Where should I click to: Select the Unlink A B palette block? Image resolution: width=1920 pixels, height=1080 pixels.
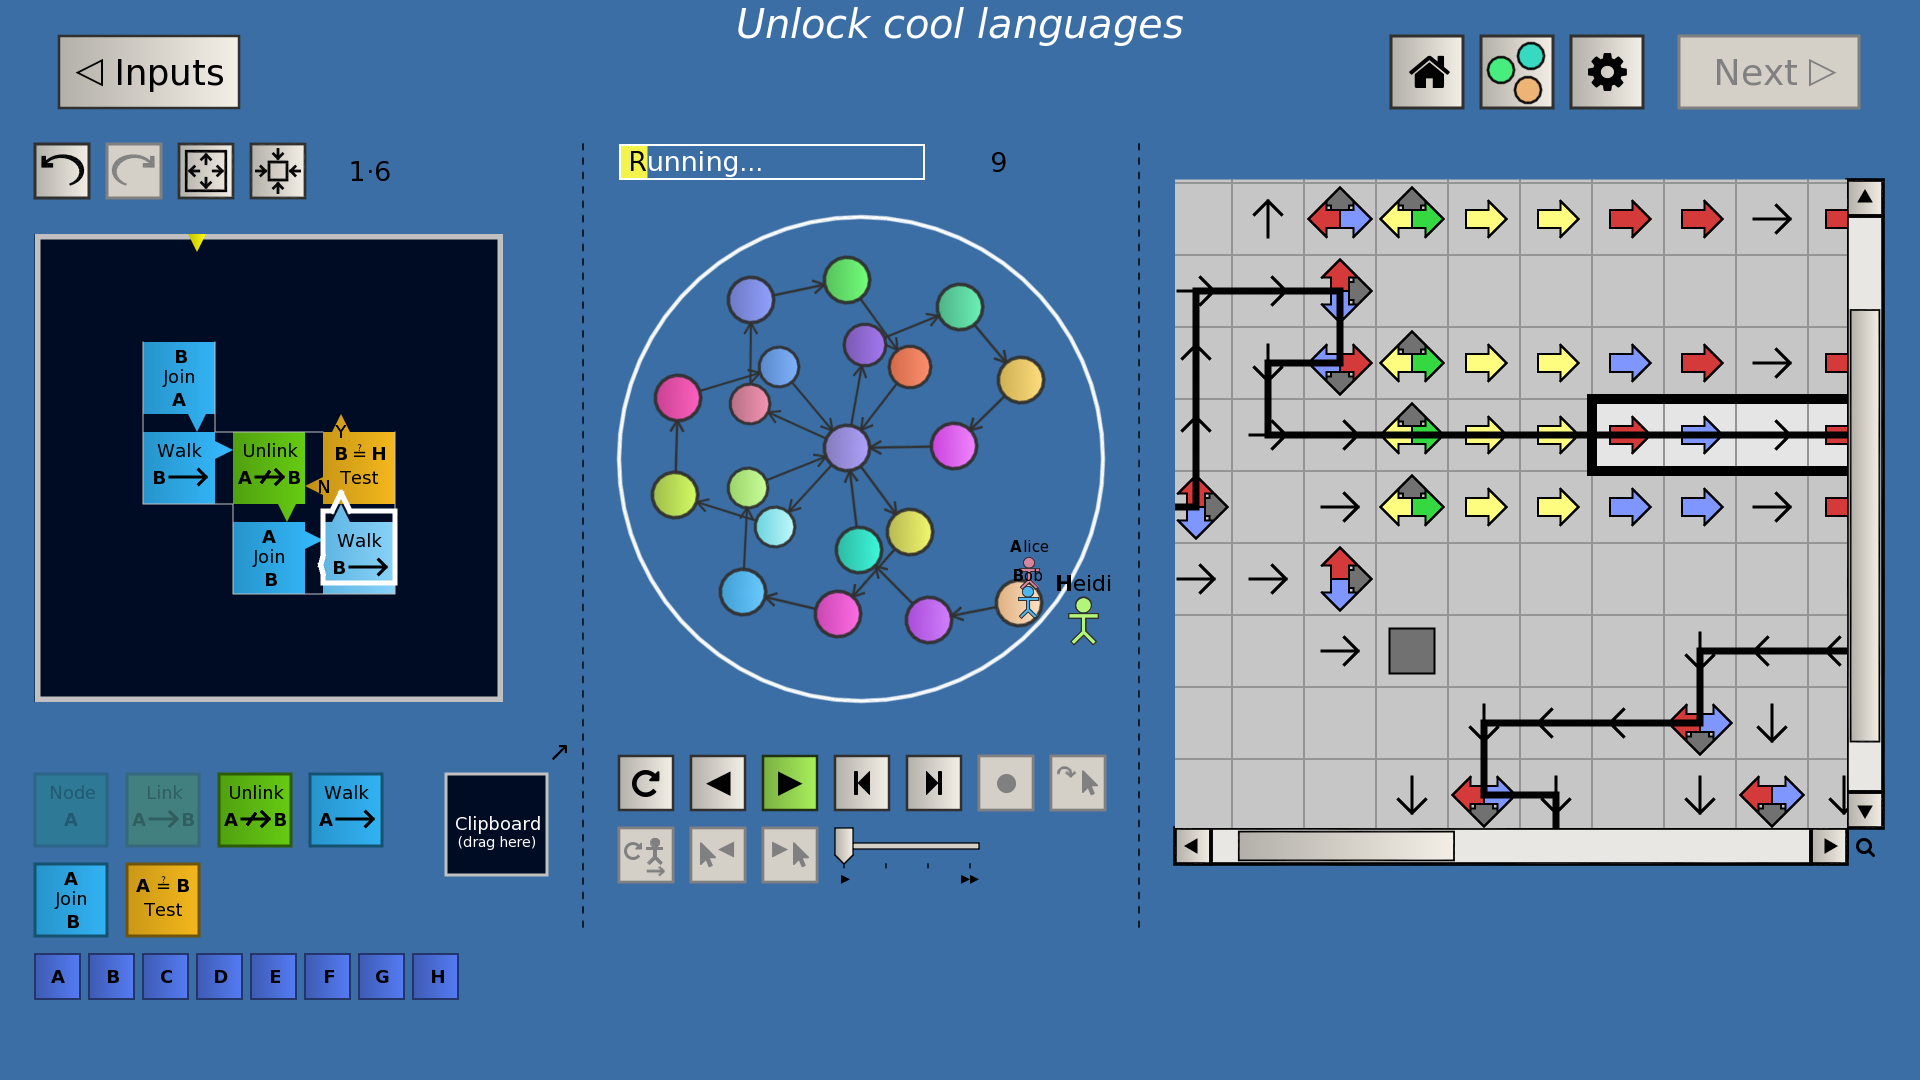255,809
